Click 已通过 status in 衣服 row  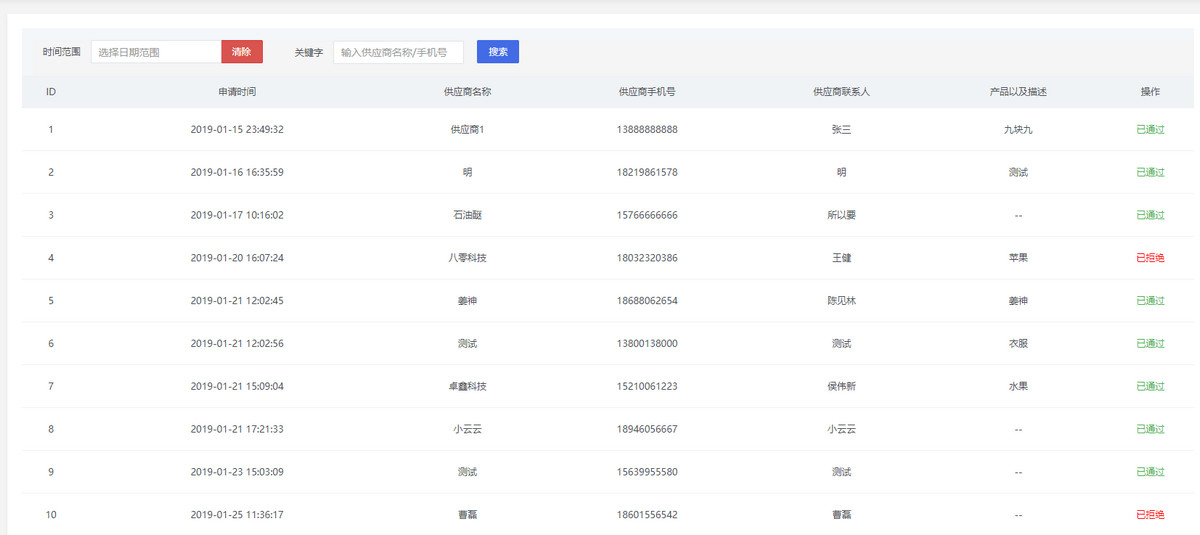1150,344
